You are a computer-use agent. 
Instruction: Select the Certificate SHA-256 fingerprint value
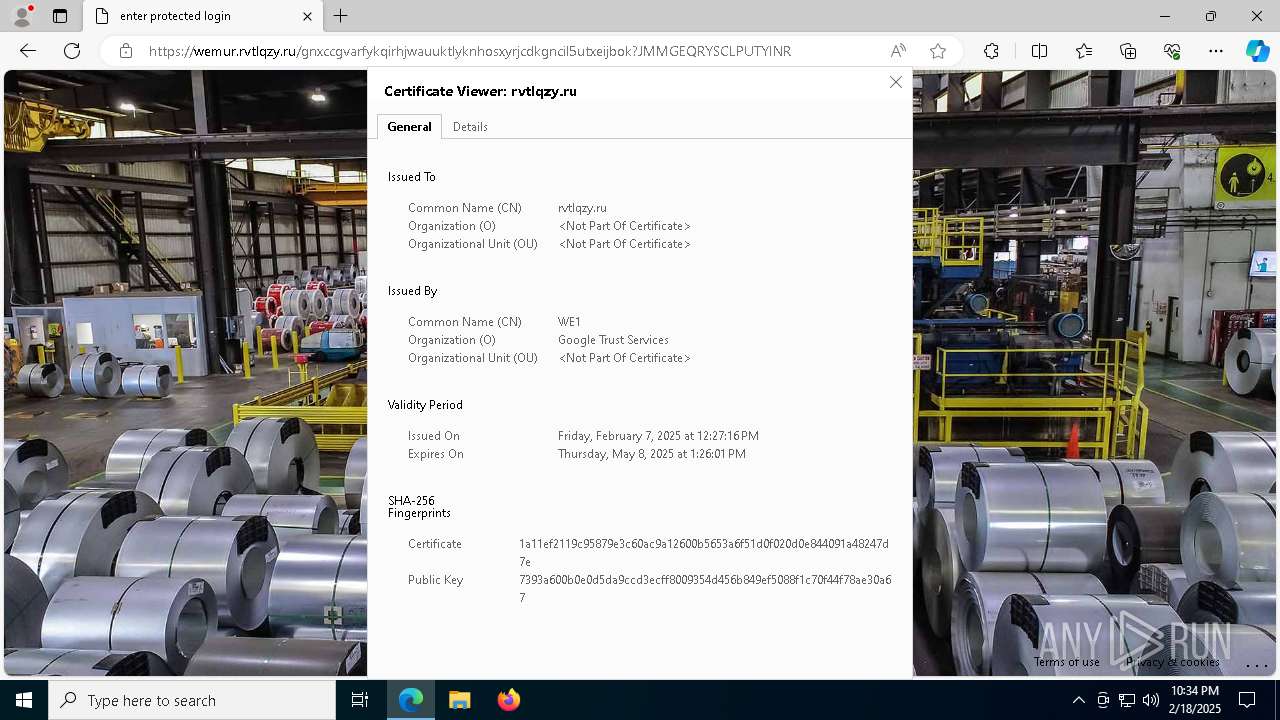704,553
